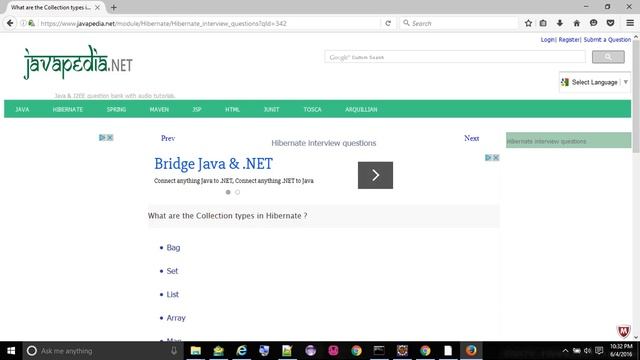Click the Pocket icon in the toolbar

coord(610,23)
